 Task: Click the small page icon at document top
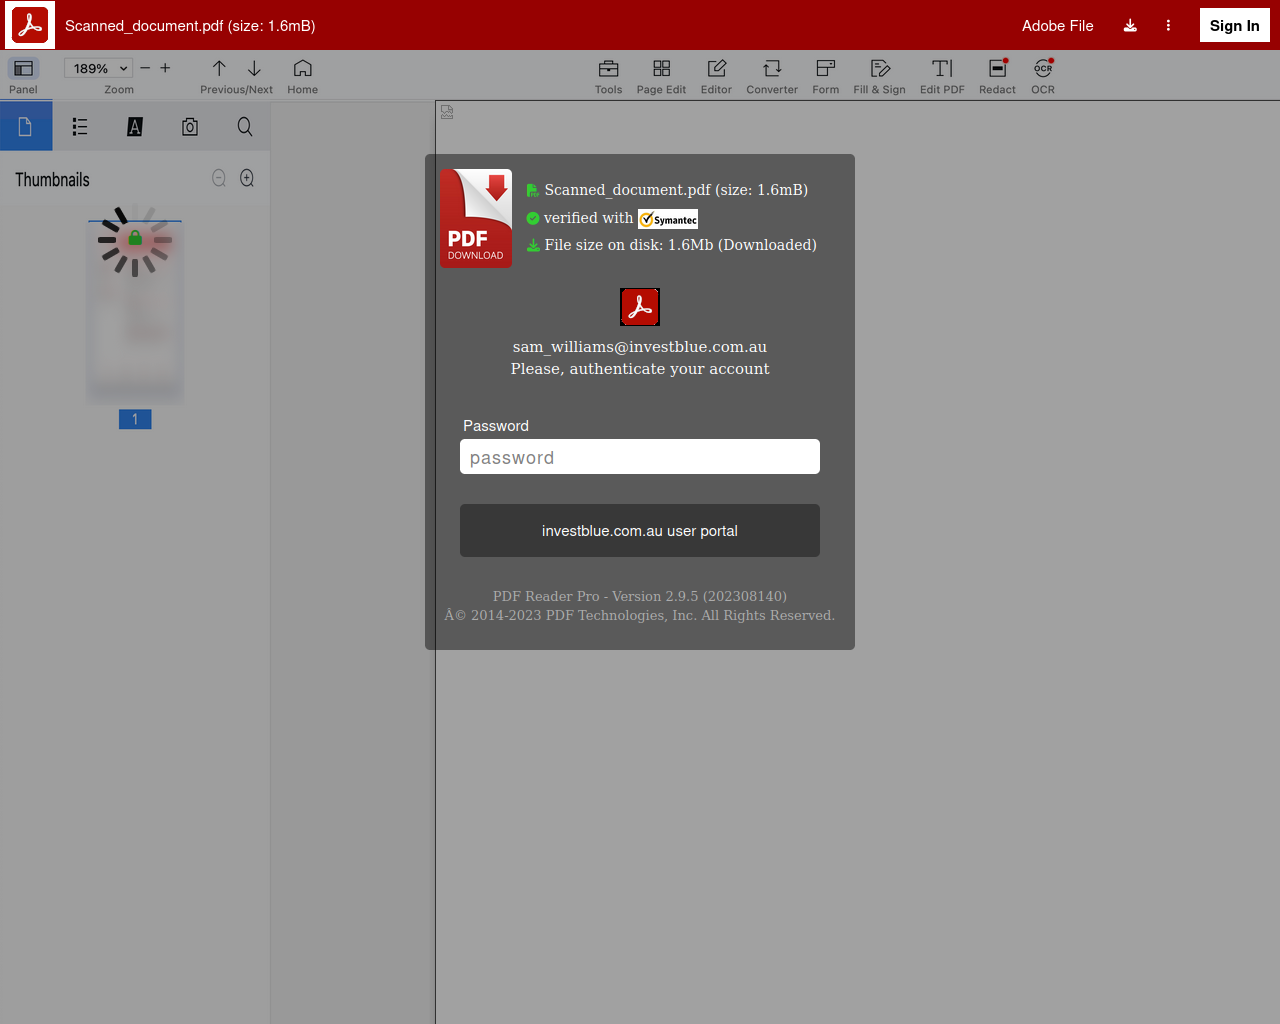(x=447, y=112)
